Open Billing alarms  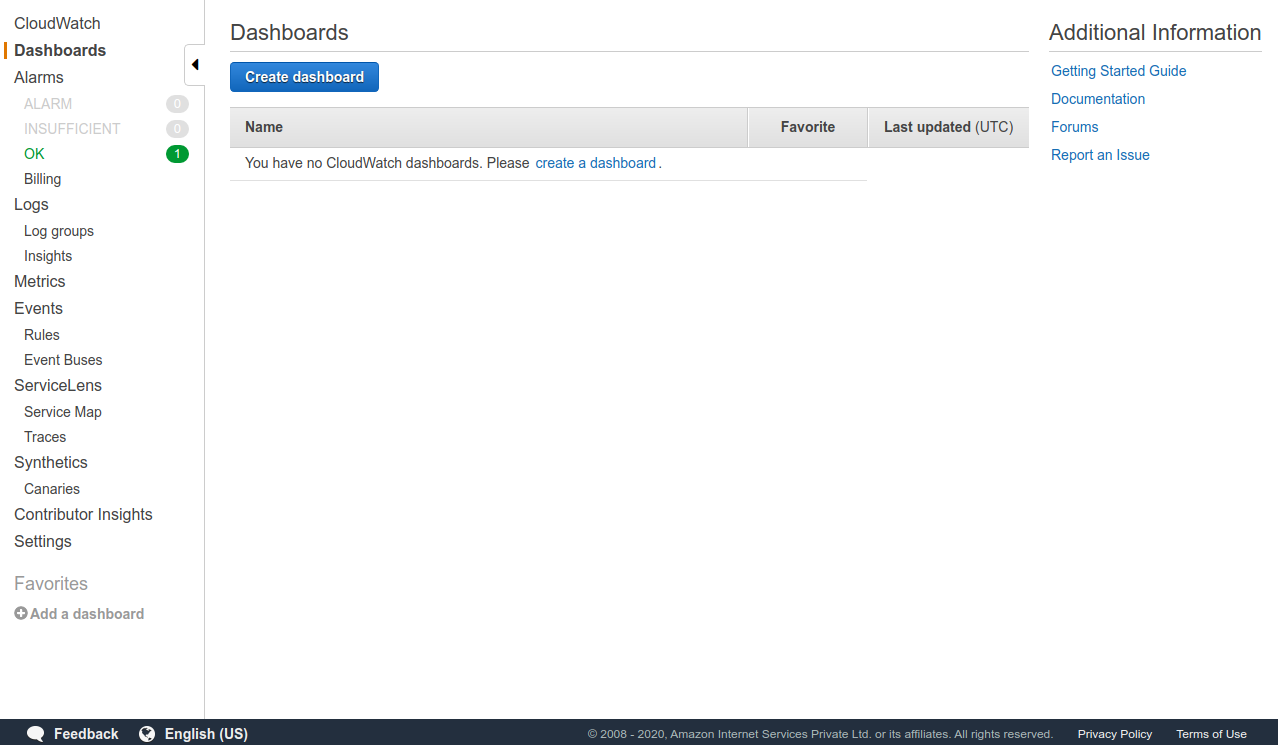pos(42,179)
